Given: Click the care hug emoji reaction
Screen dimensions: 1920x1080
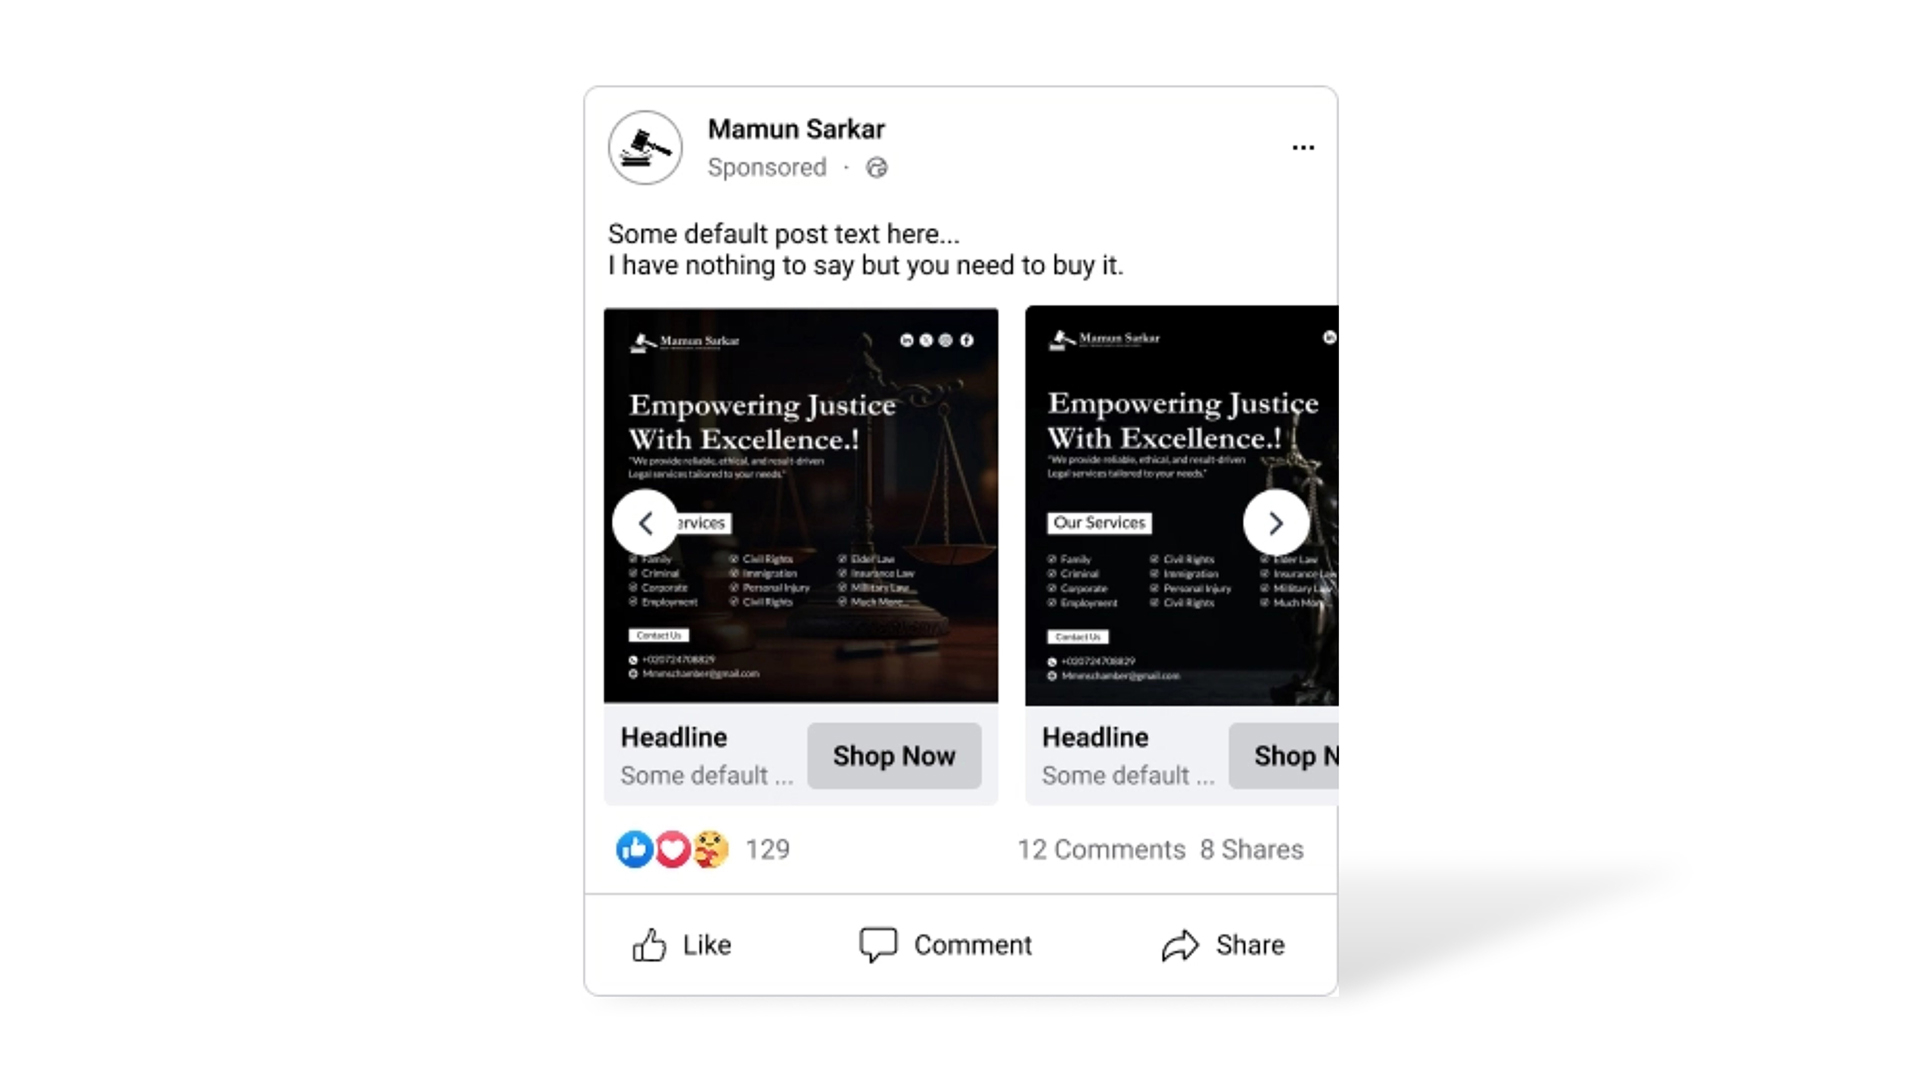Looking at the screenshot, I should click(710, 849).
